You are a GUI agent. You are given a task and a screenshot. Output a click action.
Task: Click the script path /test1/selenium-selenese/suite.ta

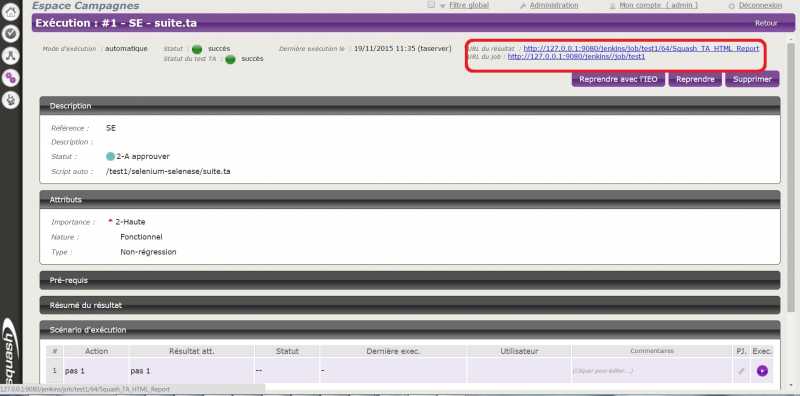click(x=168, y=172)
